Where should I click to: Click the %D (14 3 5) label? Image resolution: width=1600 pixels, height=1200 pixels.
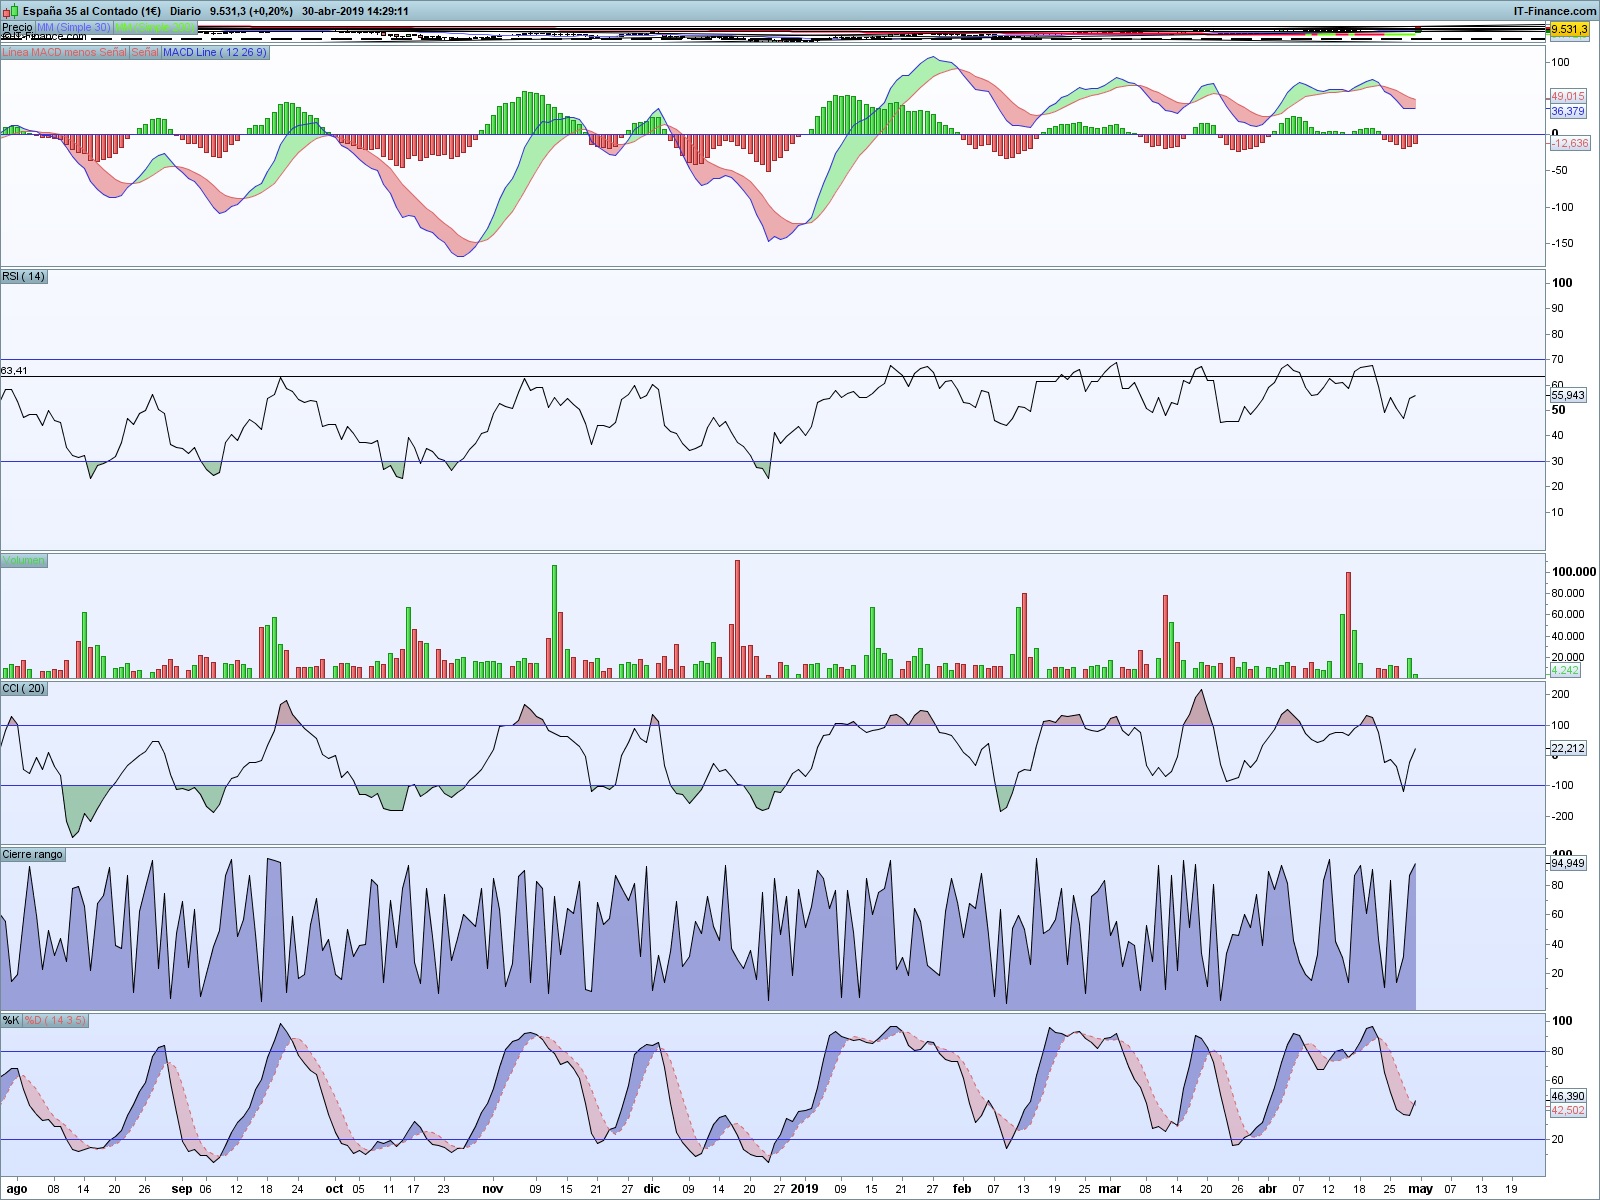click(56, 1020)
